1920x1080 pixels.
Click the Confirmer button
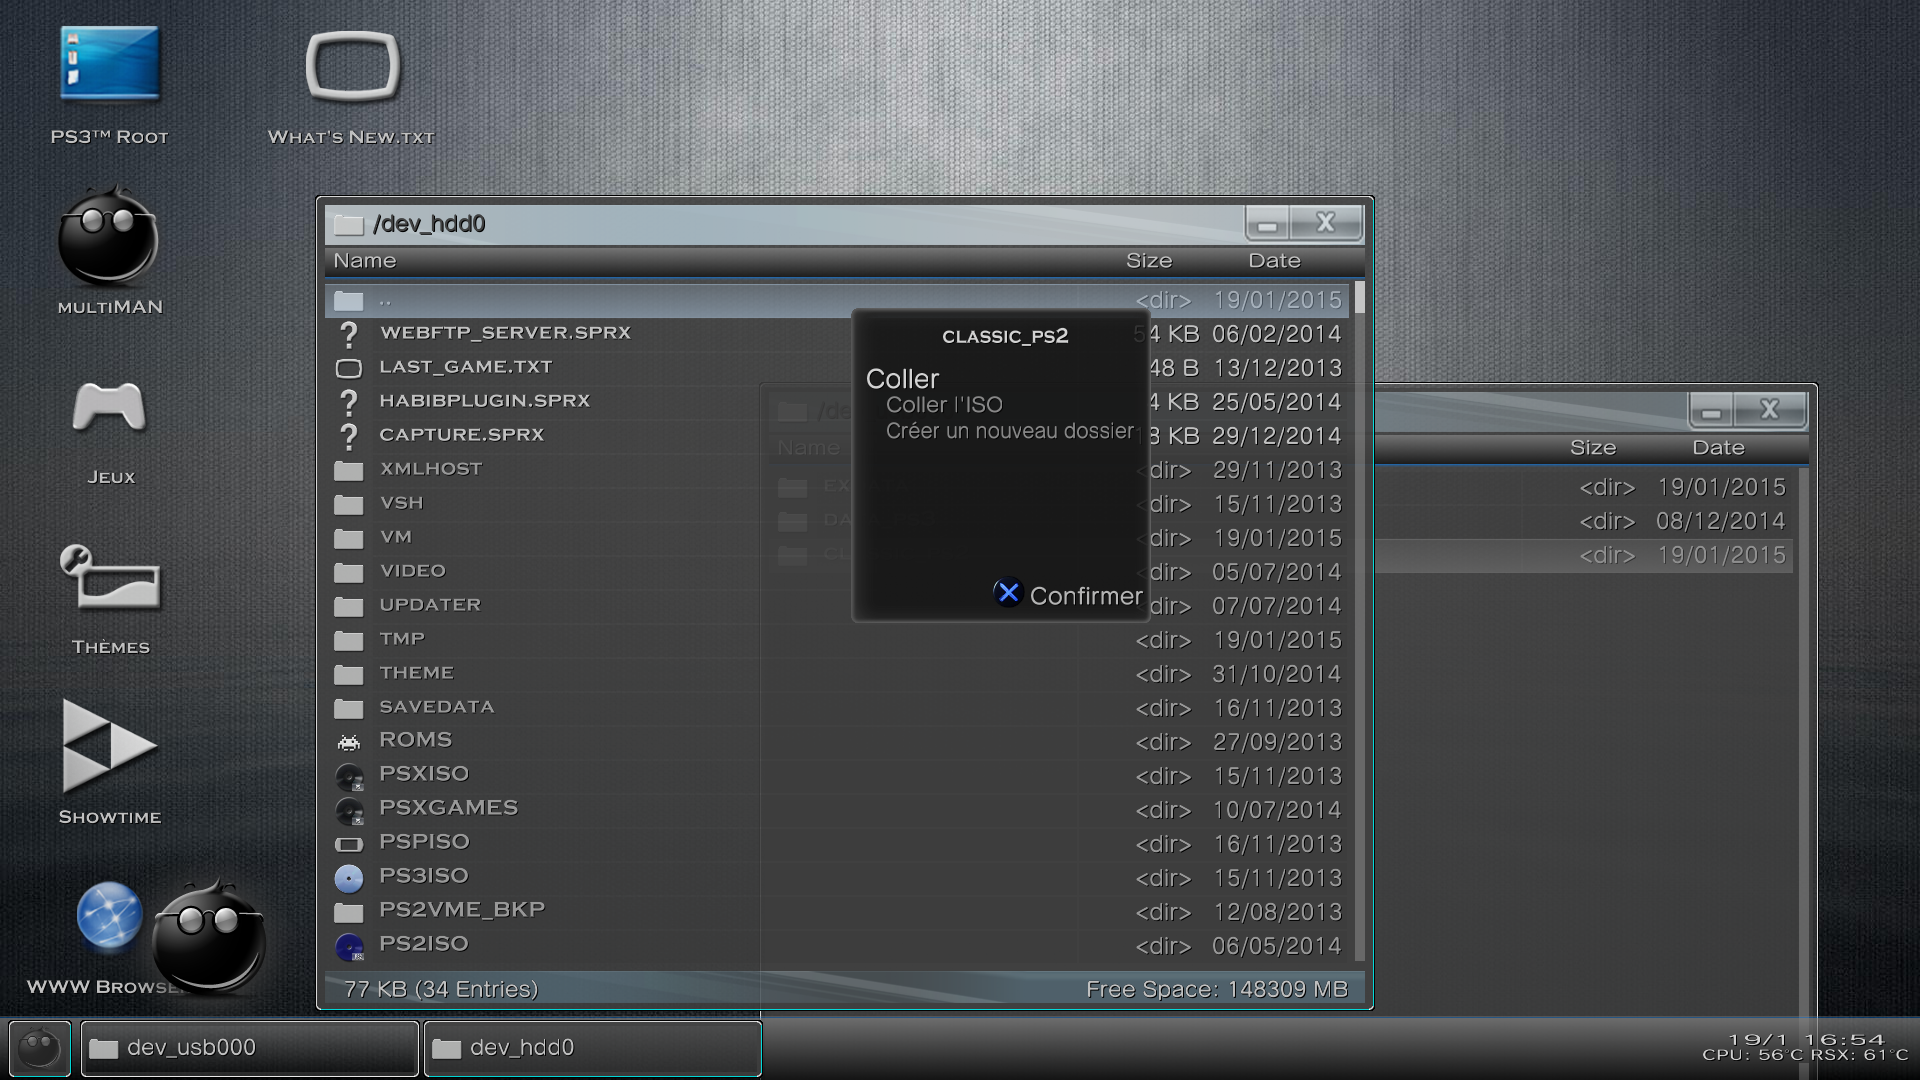click(x=1067, y=595)
